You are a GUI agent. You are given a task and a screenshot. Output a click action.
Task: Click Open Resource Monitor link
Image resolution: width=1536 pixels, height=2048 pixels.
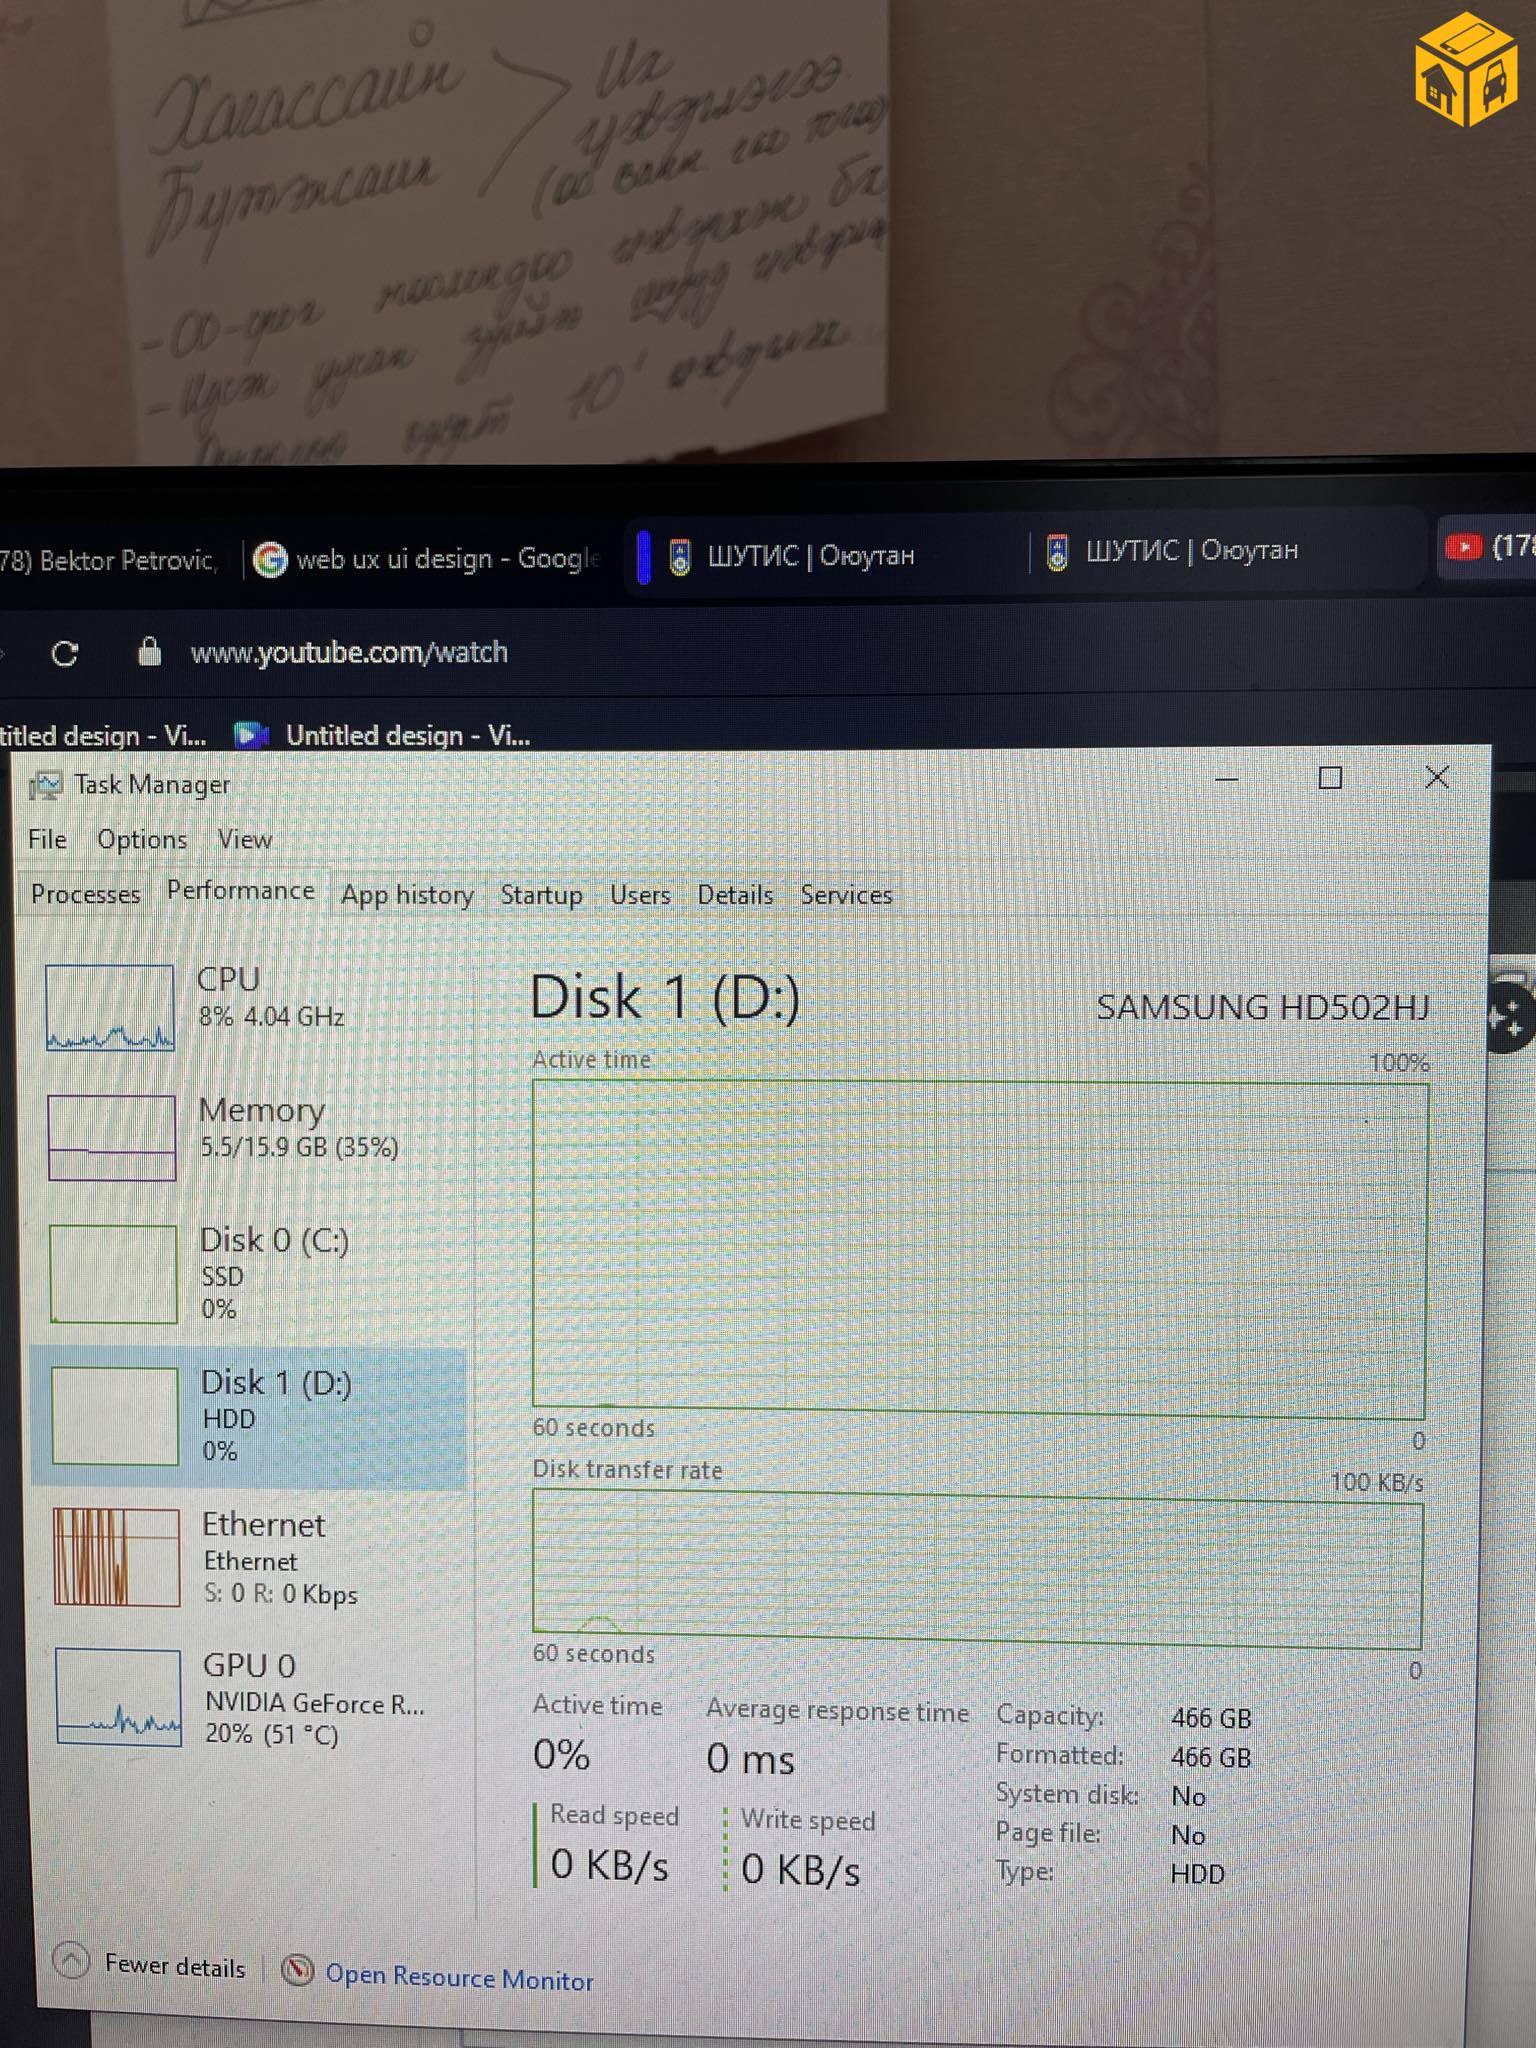click(x=459, y=1978)
